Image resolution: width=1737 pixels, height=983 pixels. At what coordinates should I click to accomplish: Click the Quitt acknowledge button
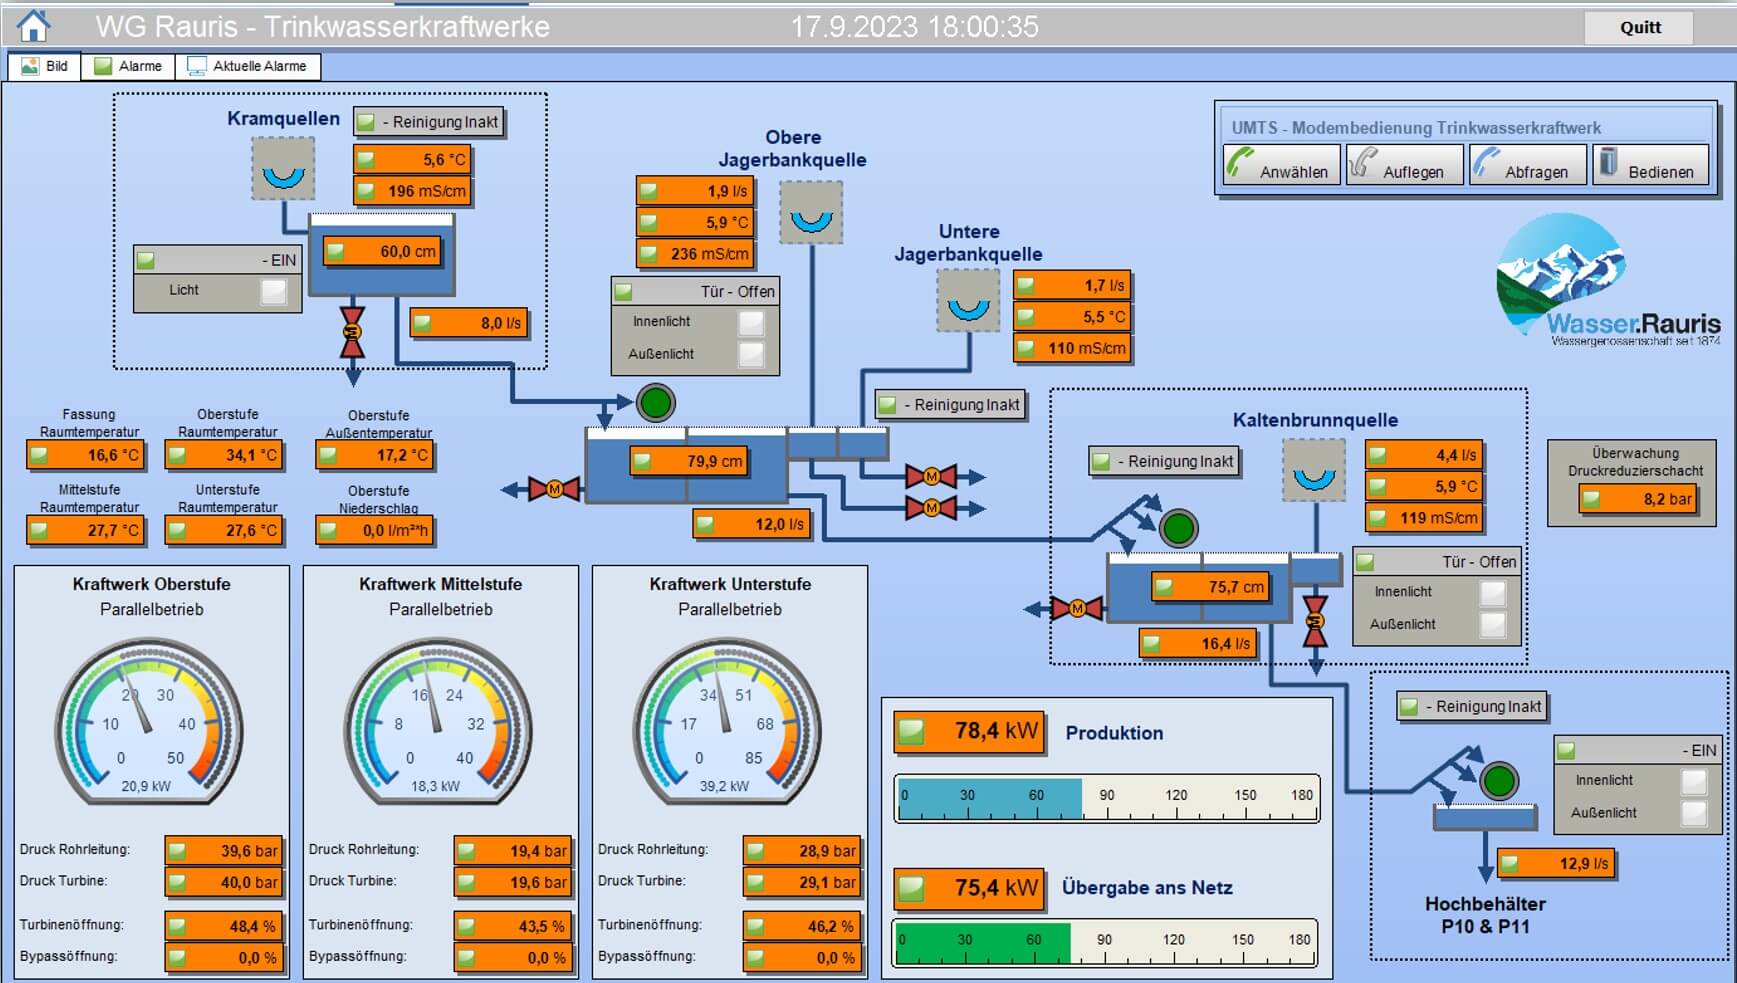[x=1639, y=27]
